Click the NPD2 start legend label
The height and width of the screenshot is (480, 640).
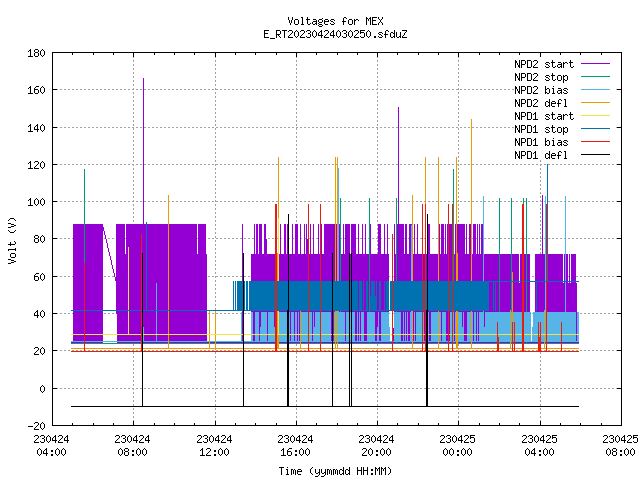click(544, 64)
